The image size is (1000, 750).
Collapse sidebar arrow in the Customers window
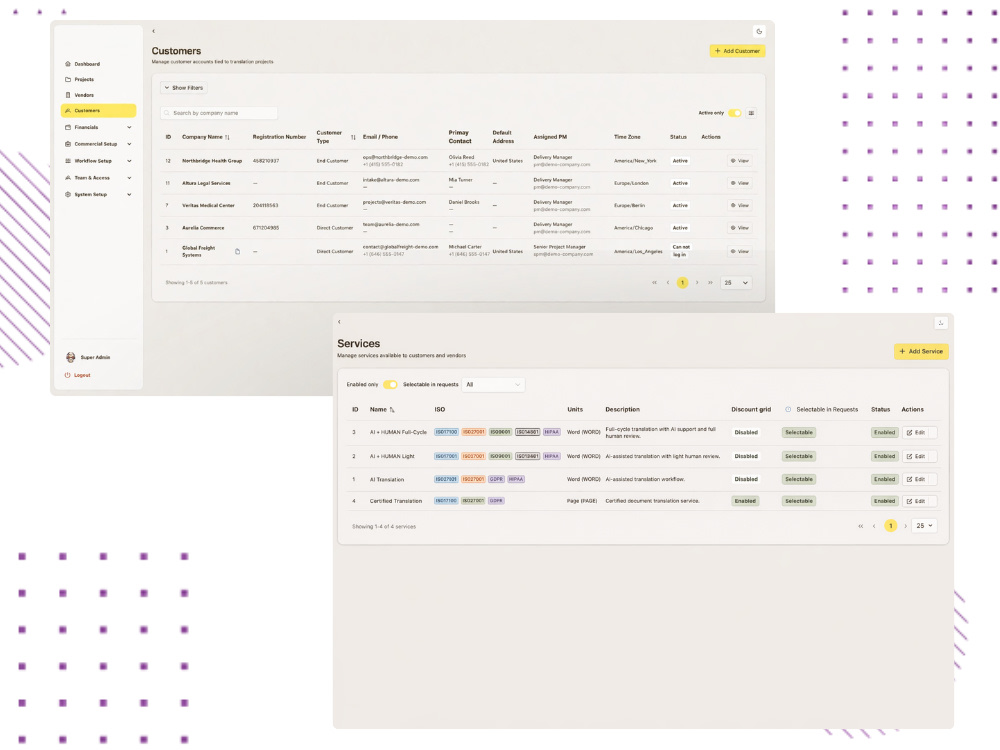click(x=154, y=31)
